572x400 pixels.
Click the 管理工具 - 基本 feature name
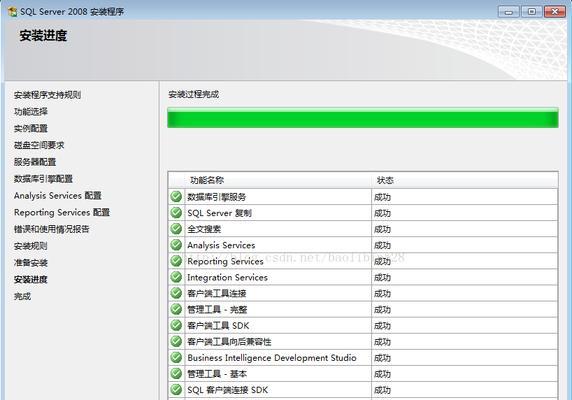[x=217, y=374]
